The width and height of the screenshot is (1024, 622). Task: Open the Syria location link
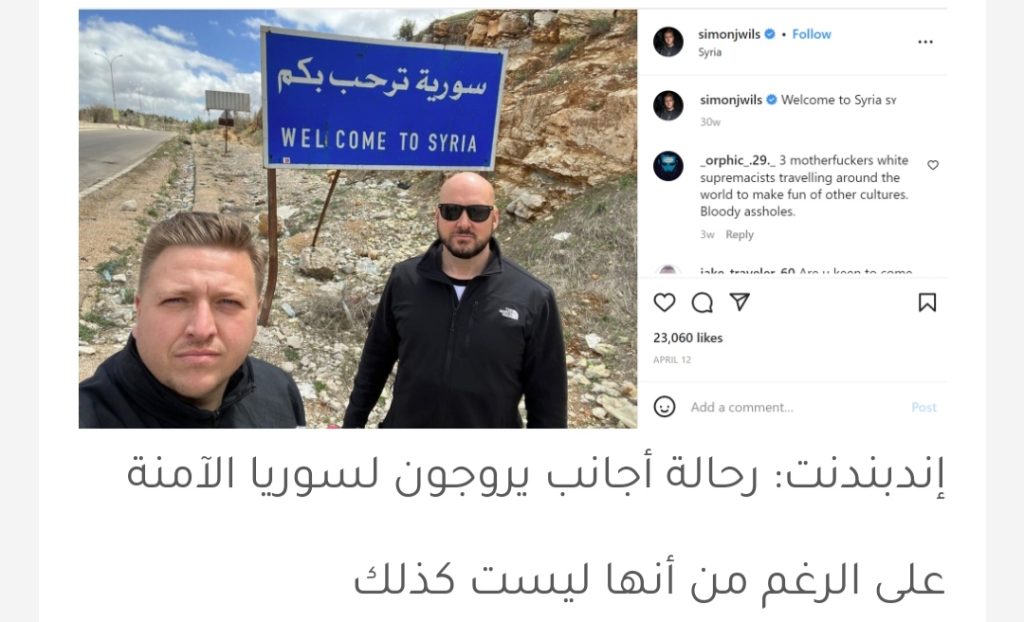(709, 52)
